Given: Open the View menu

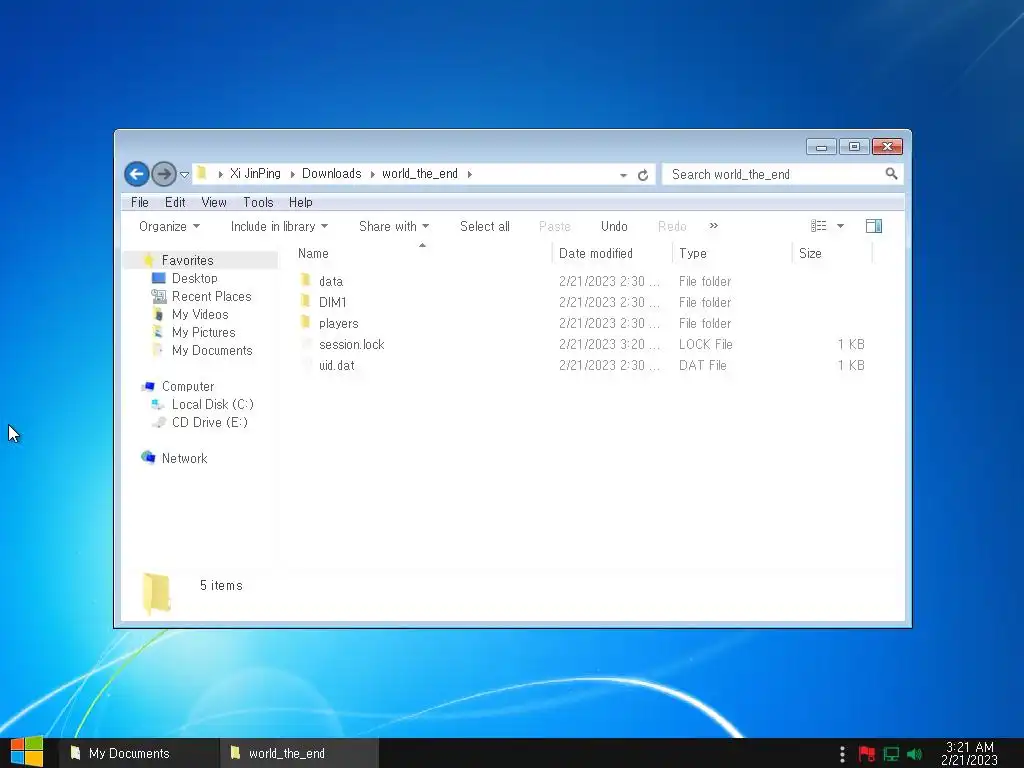Looking at the screenshot, I should click(x=214, y=202).
